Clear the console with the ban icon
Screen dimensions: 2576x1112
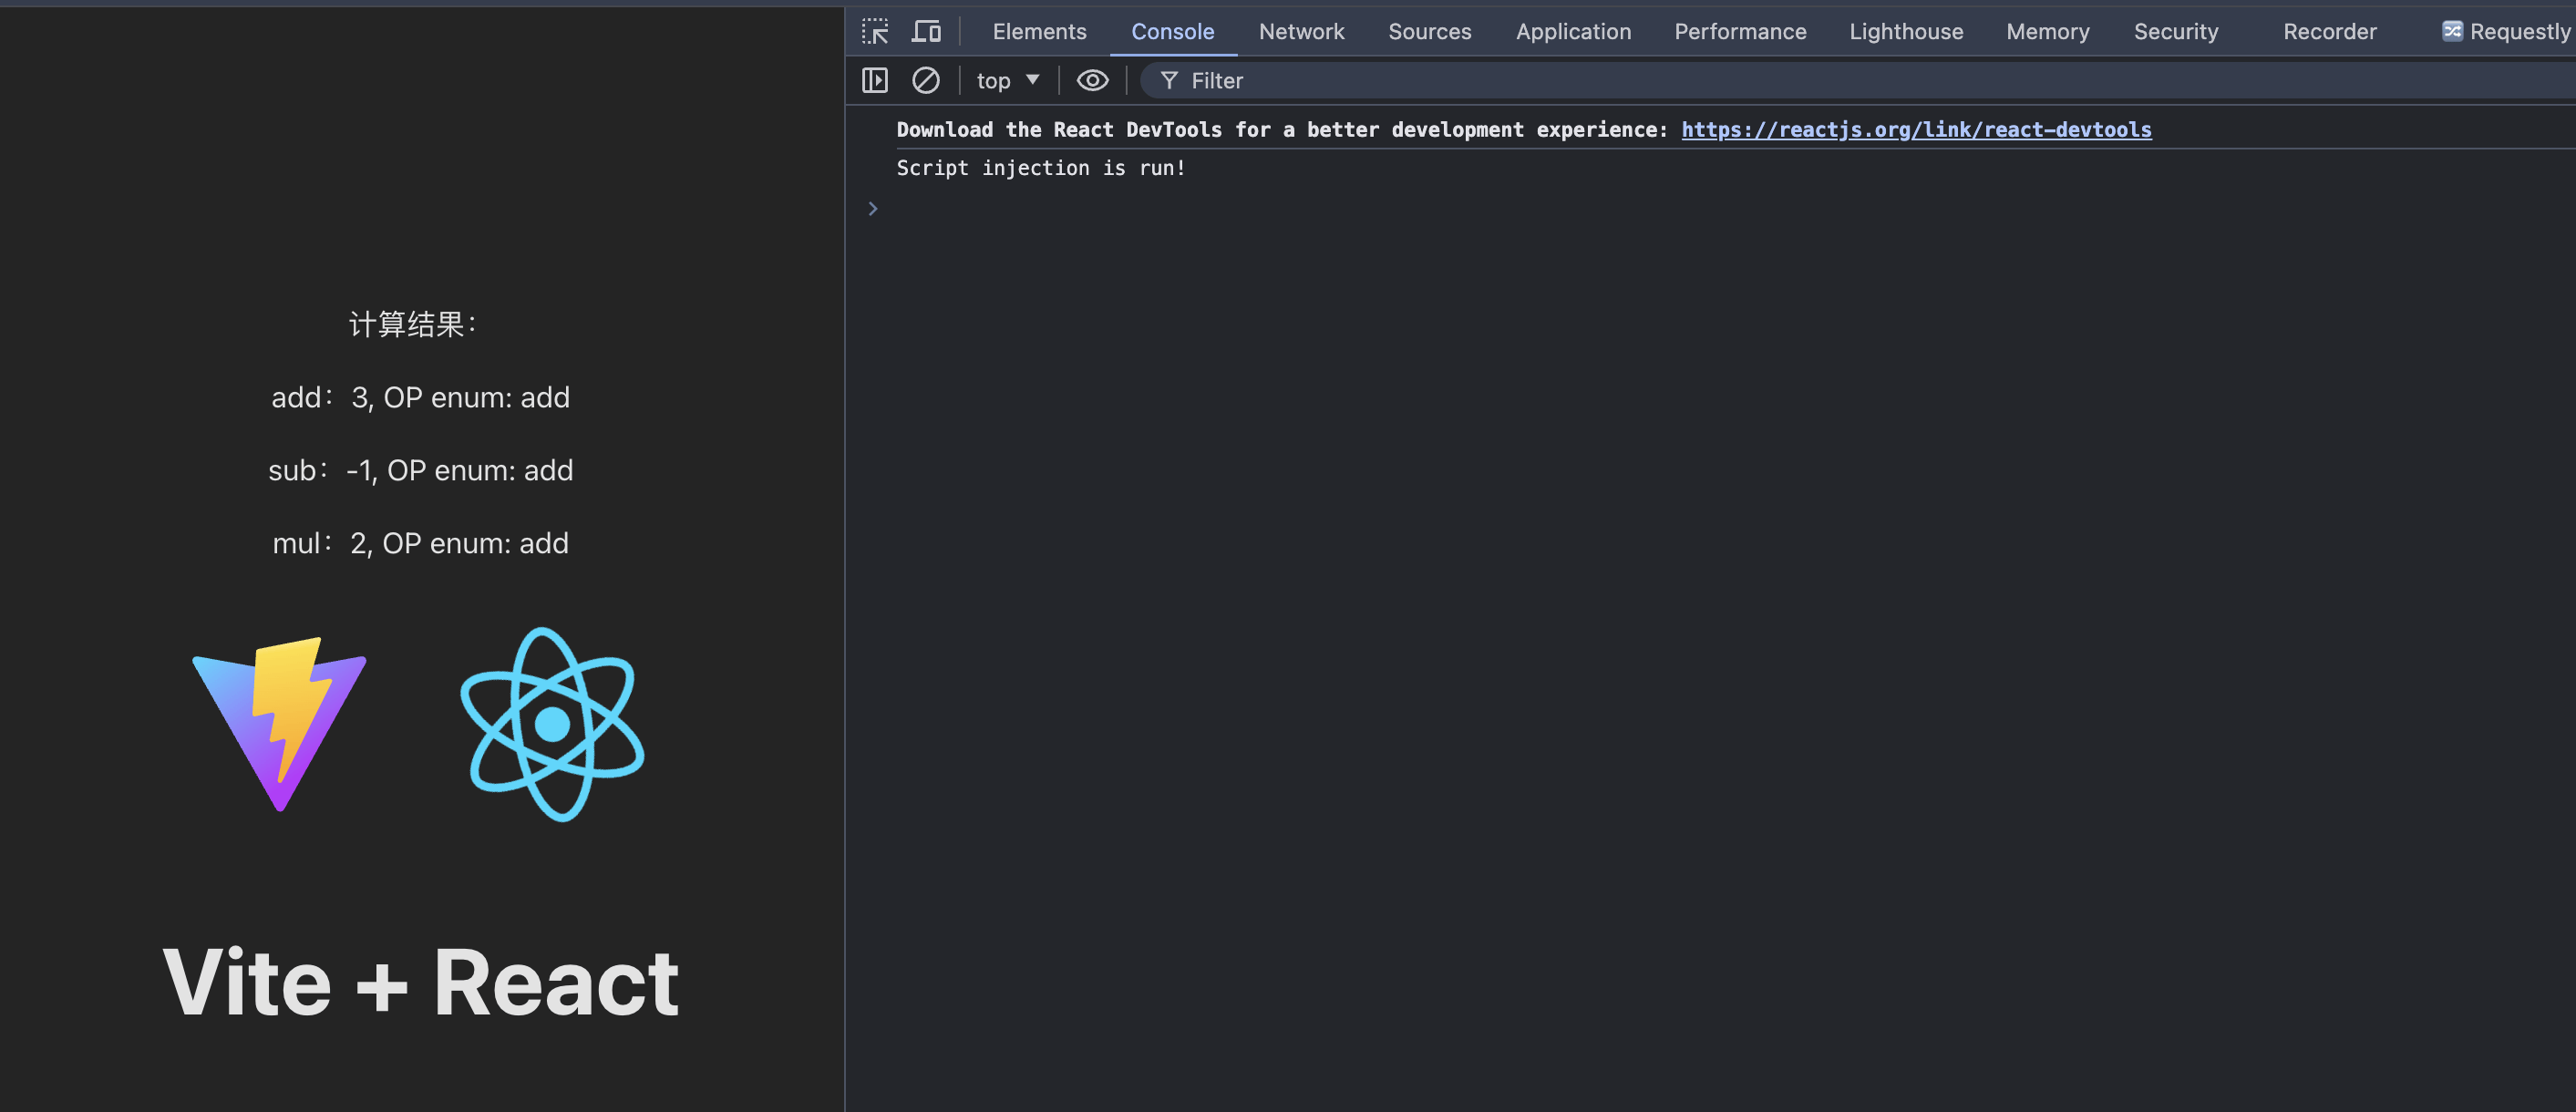926,80
